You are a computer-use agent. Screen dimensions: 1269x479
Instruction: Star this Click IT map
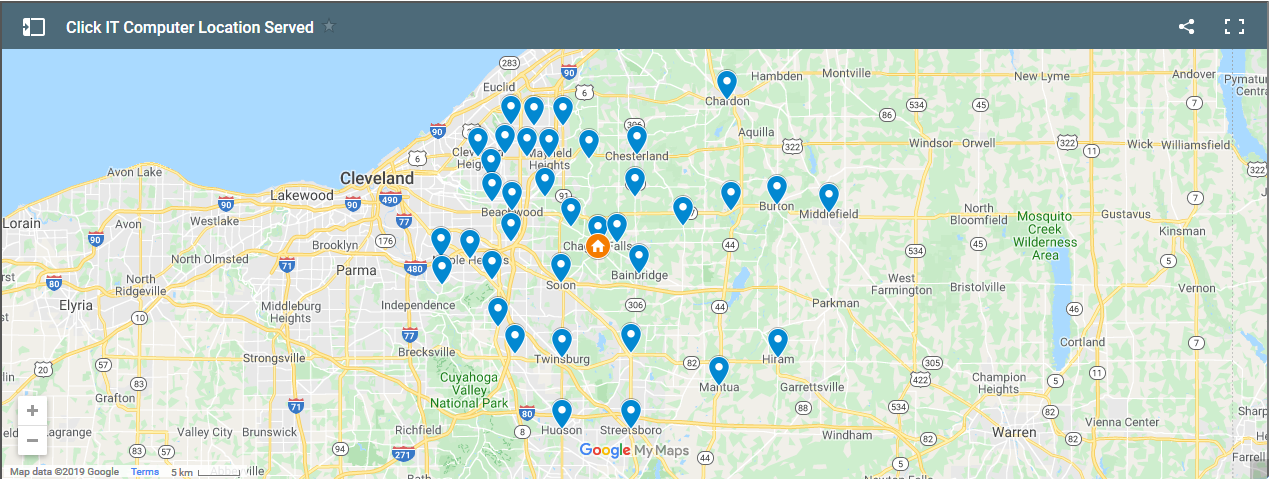(x=329, y=26)
